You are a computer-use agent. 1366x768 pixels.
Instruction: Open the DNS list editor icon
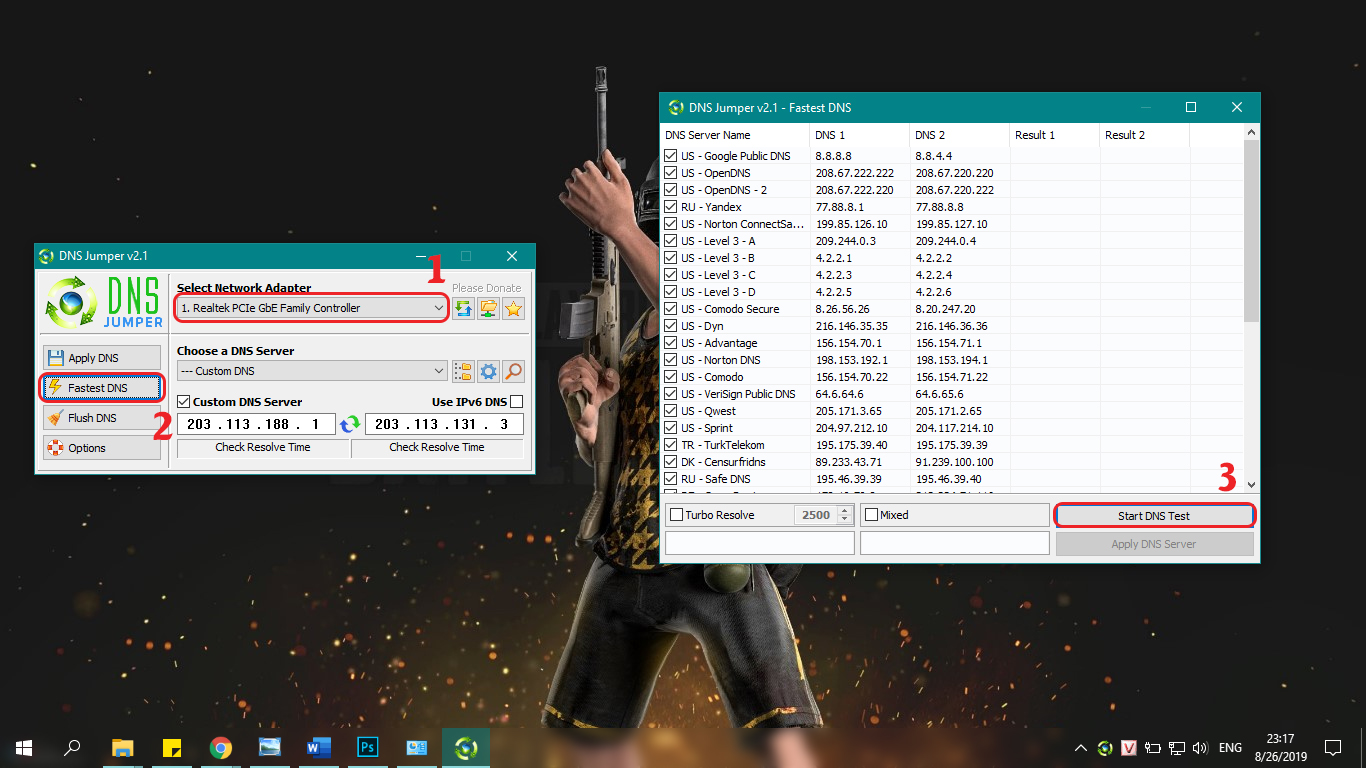(x=463, y=371)
